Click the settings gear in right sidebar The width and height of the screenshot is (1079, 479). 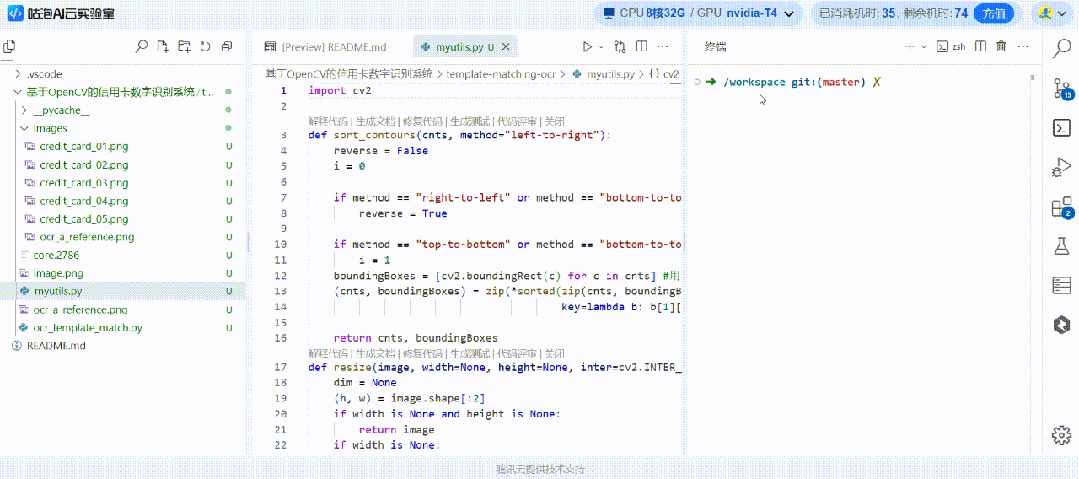1061,434
